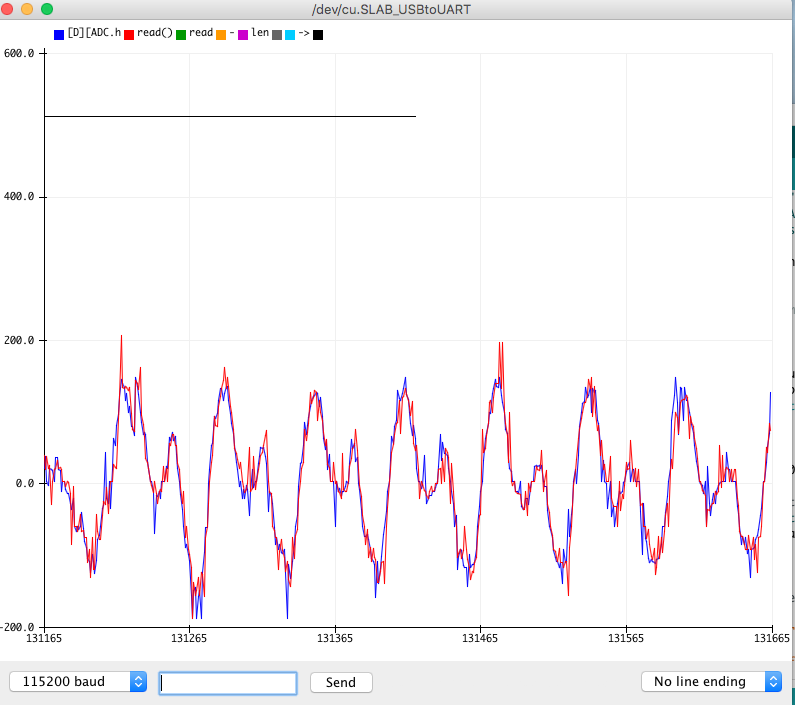
Task: Click the 131265 x-axis label
Action: [189, 638]
